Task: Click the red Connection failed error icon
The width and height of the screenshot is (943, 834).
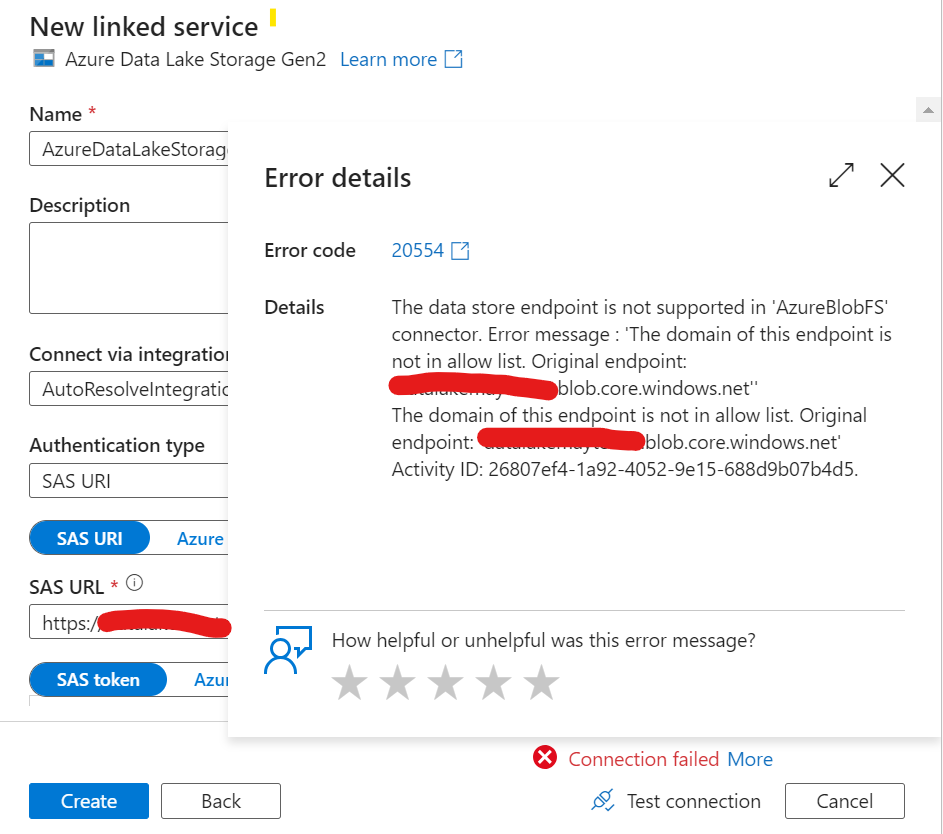Action: (x=545, y=758)
